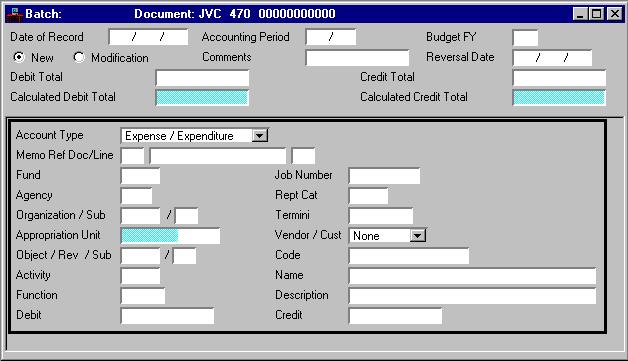Screen dimensions: 628x361
Task: Click the Vendor / Cust None combo box
Action: click(x=387, y=236)
